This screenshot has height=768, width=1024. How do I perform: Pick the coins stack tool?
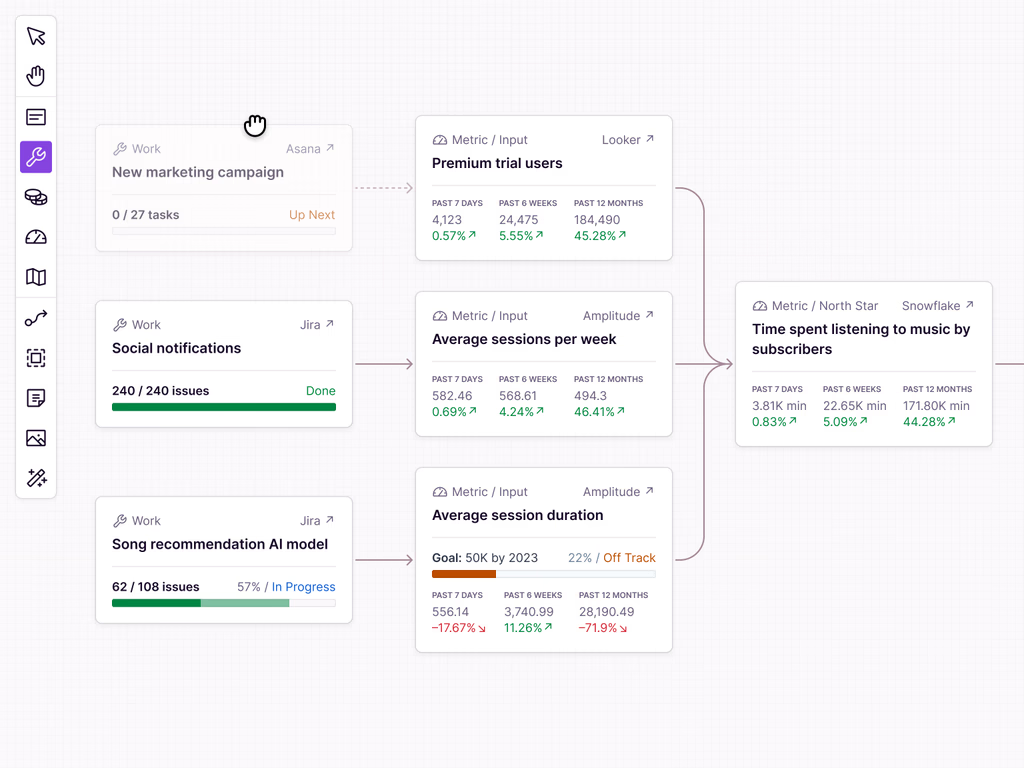(36, 197)
